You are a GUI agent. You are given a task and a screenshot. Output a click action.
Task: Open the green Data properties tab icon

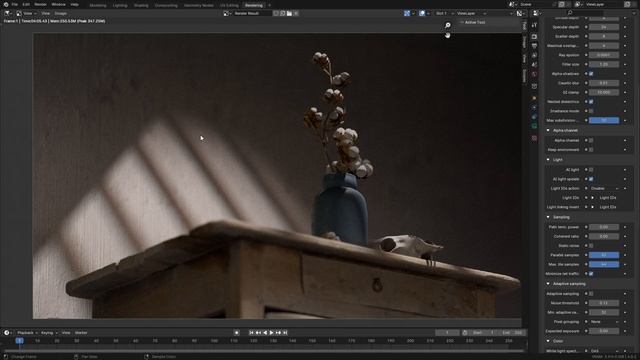pos(534,127)
